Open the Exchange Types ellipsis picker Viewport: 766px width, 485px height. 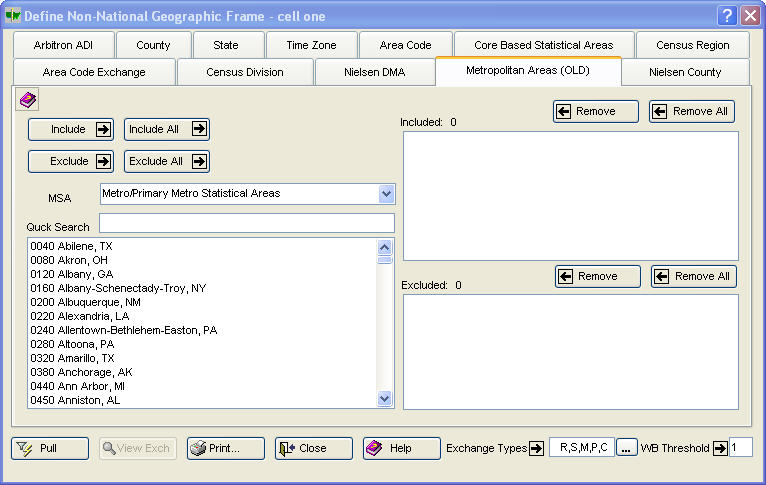626,448
